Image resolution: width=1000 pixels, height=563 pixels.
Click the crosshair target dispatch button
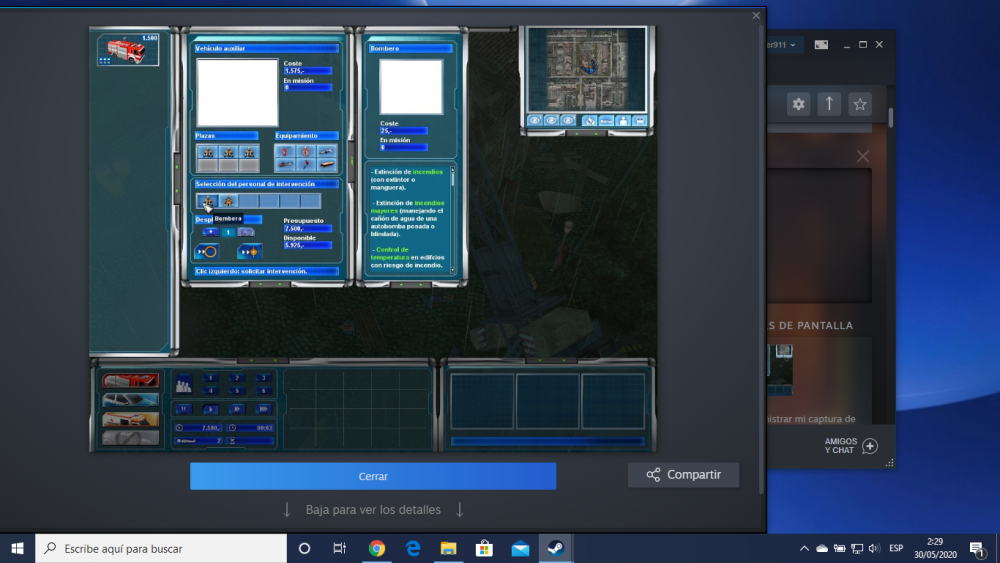[249, 252]
